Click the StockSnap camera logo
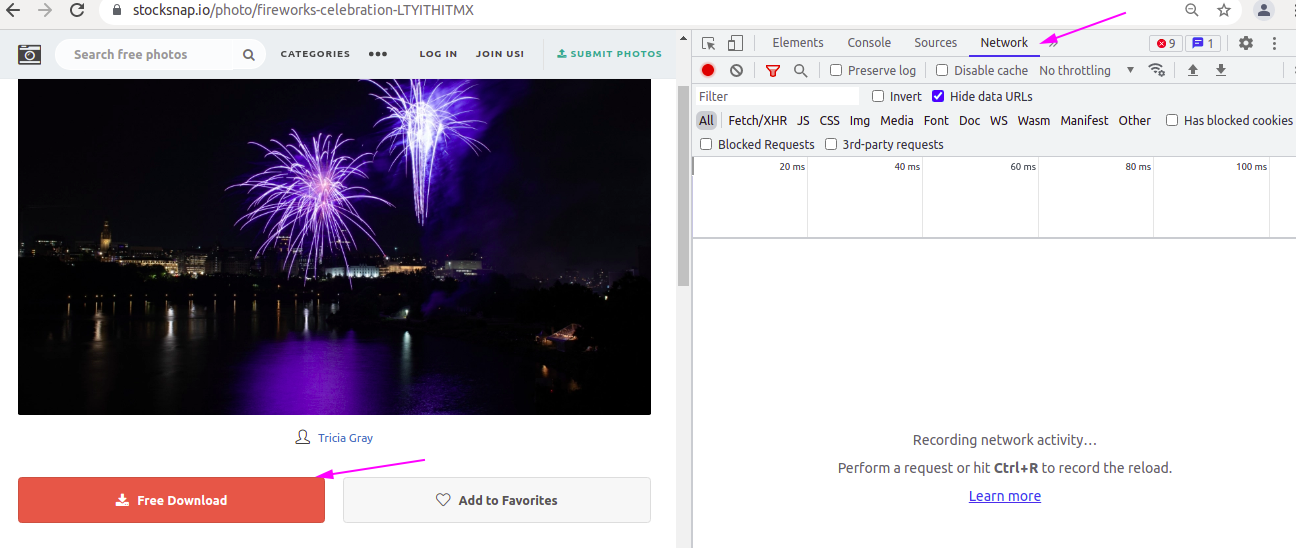The width and height of the screenshot is (1296, 548). point(30,54)
